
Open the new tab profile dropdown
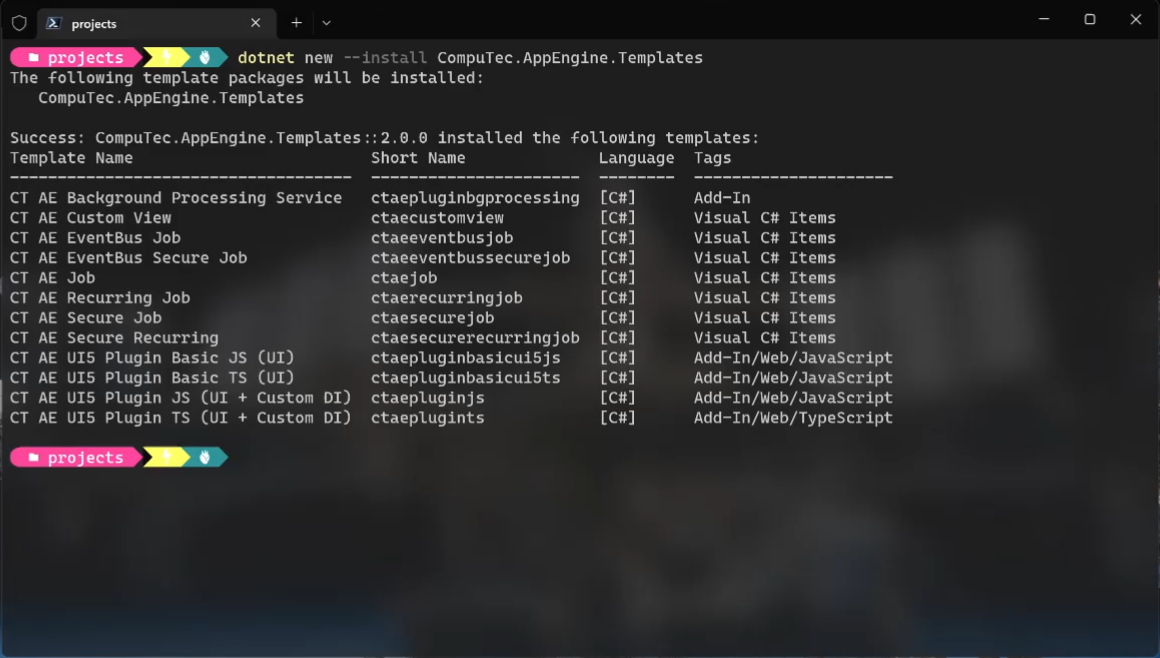tap(326, 23)
